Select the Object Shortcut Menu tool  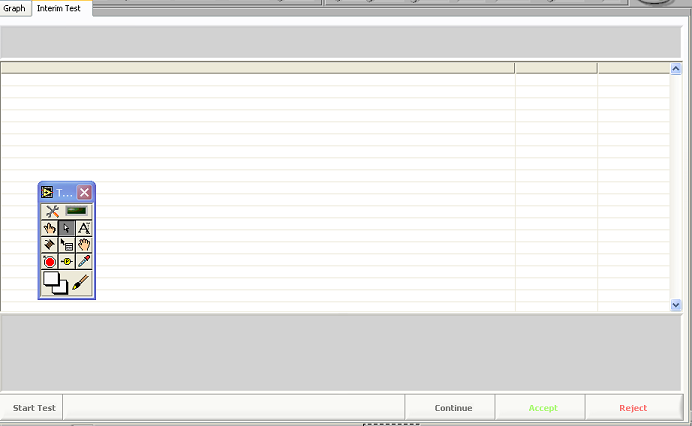click(67, 245)
